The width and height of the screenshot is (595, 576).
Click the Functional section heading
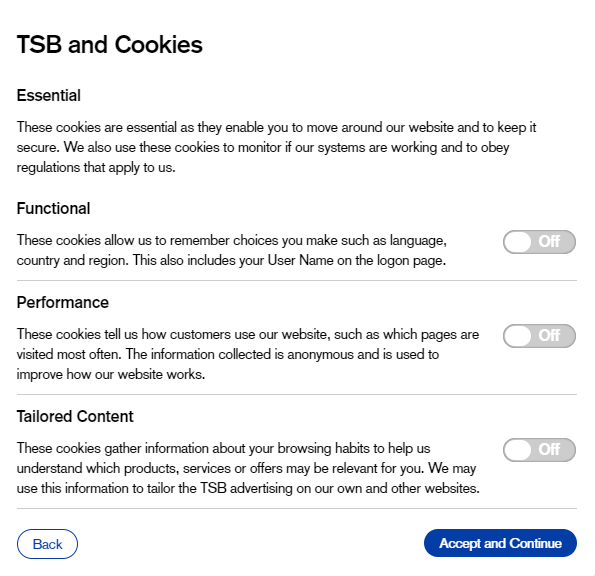54,208
